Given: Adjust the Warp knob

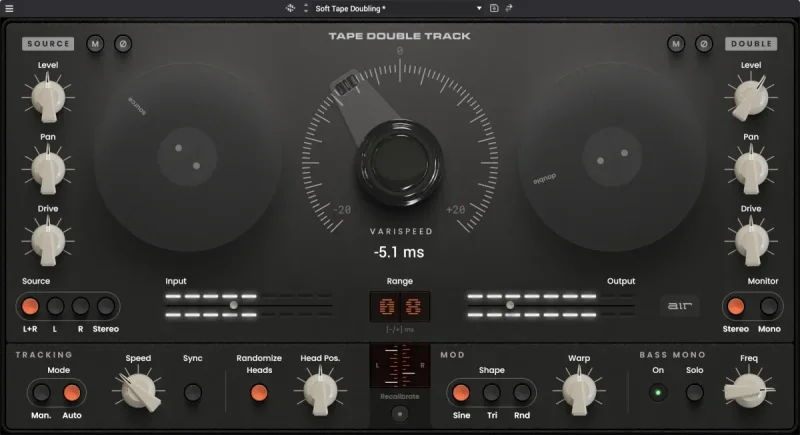Looking at the screenshot, I should (579, 392).
